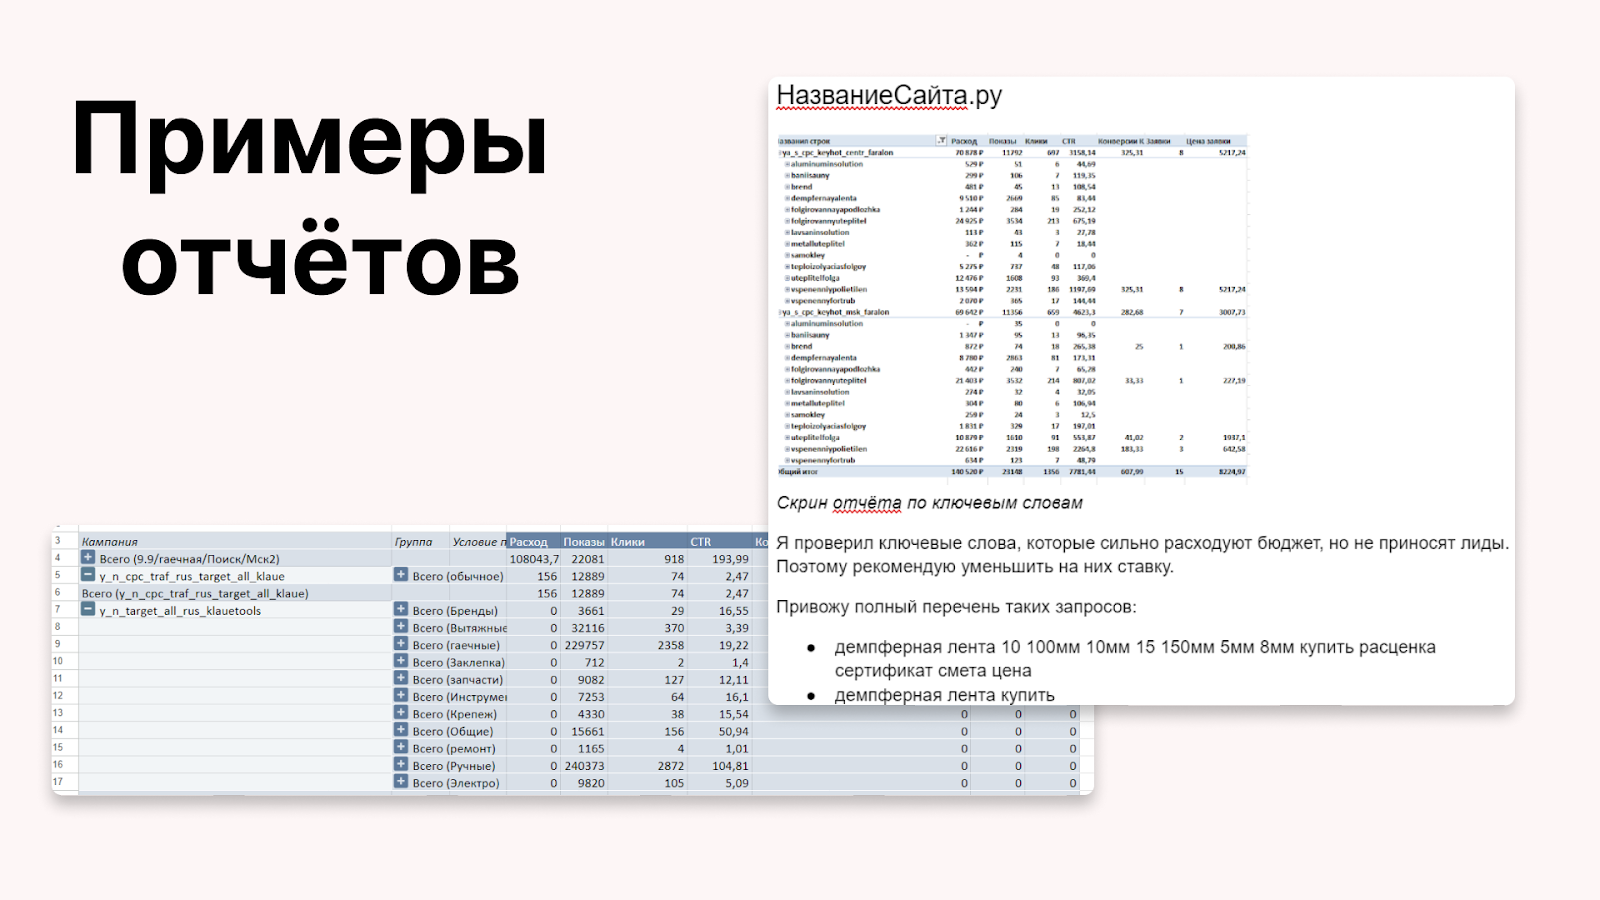
Task: Expand the Всего (обычное) group plus icon
Action: click(401, 575)
